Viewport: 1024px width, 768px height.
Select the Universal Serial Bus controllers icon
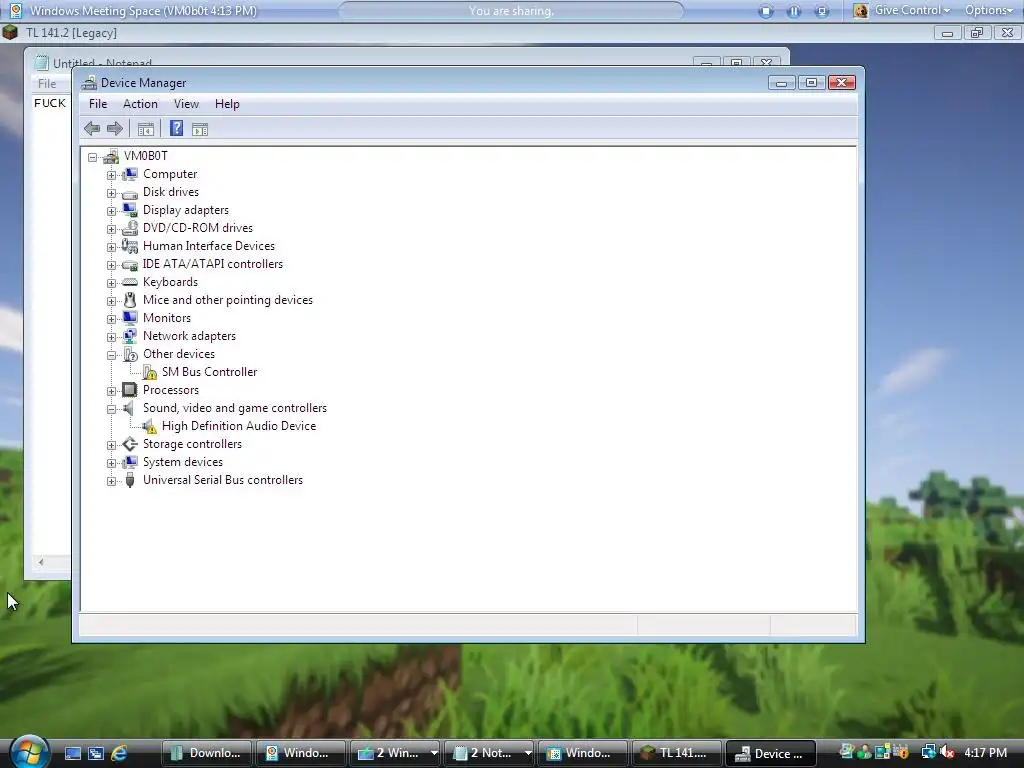tap(130, 480)
